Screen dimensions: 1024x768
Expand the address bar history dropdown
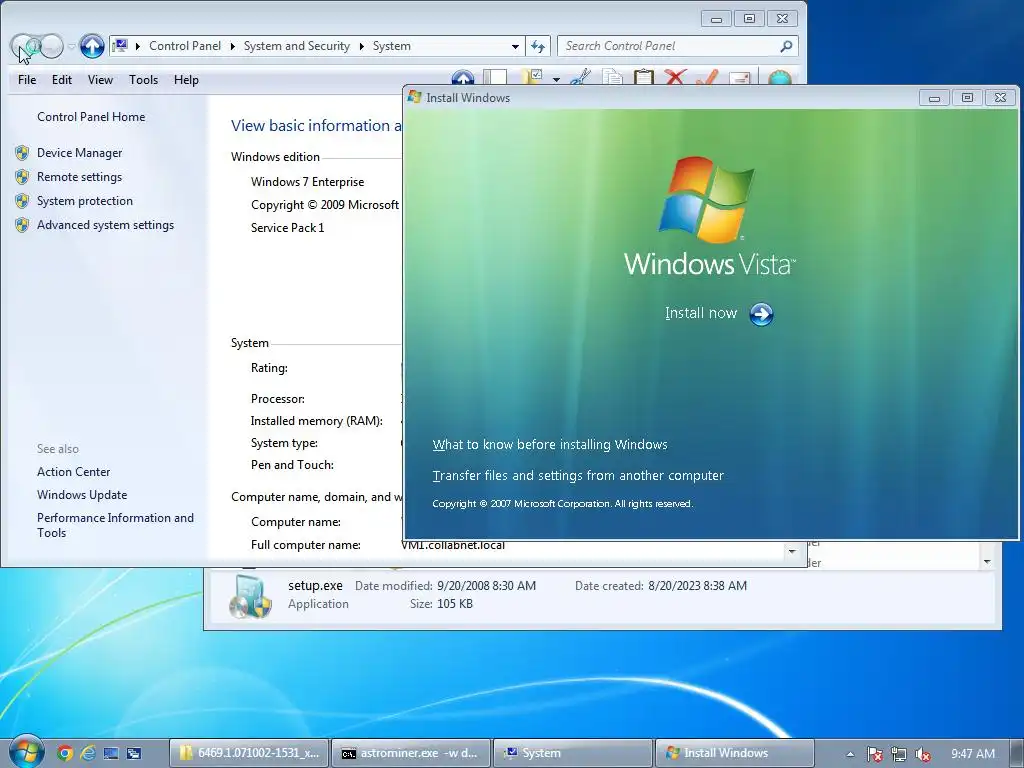click(x=515, y=46)
